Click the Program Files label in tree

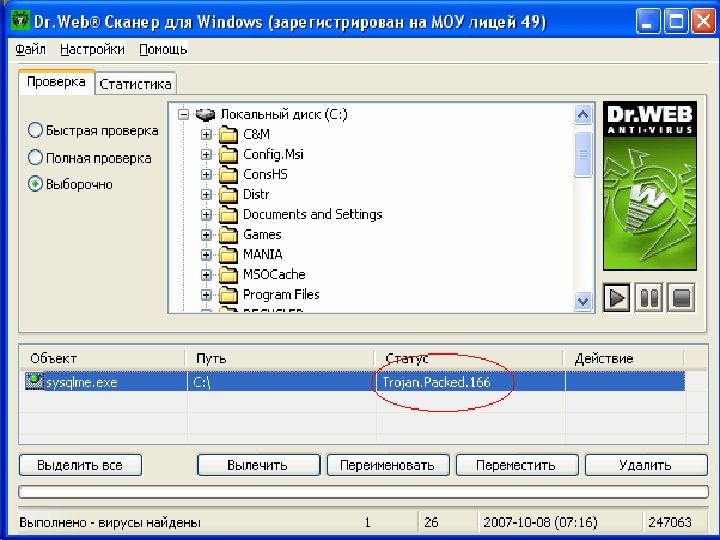(281, 294)
